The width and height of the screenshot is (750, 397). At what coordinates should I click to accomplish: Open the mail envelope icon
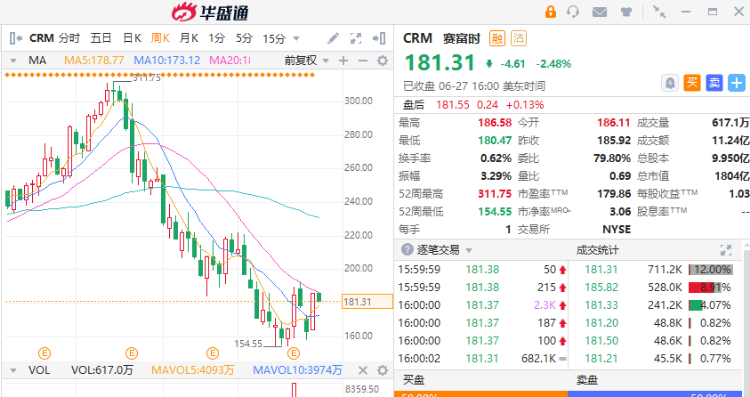tap(599, 12)
